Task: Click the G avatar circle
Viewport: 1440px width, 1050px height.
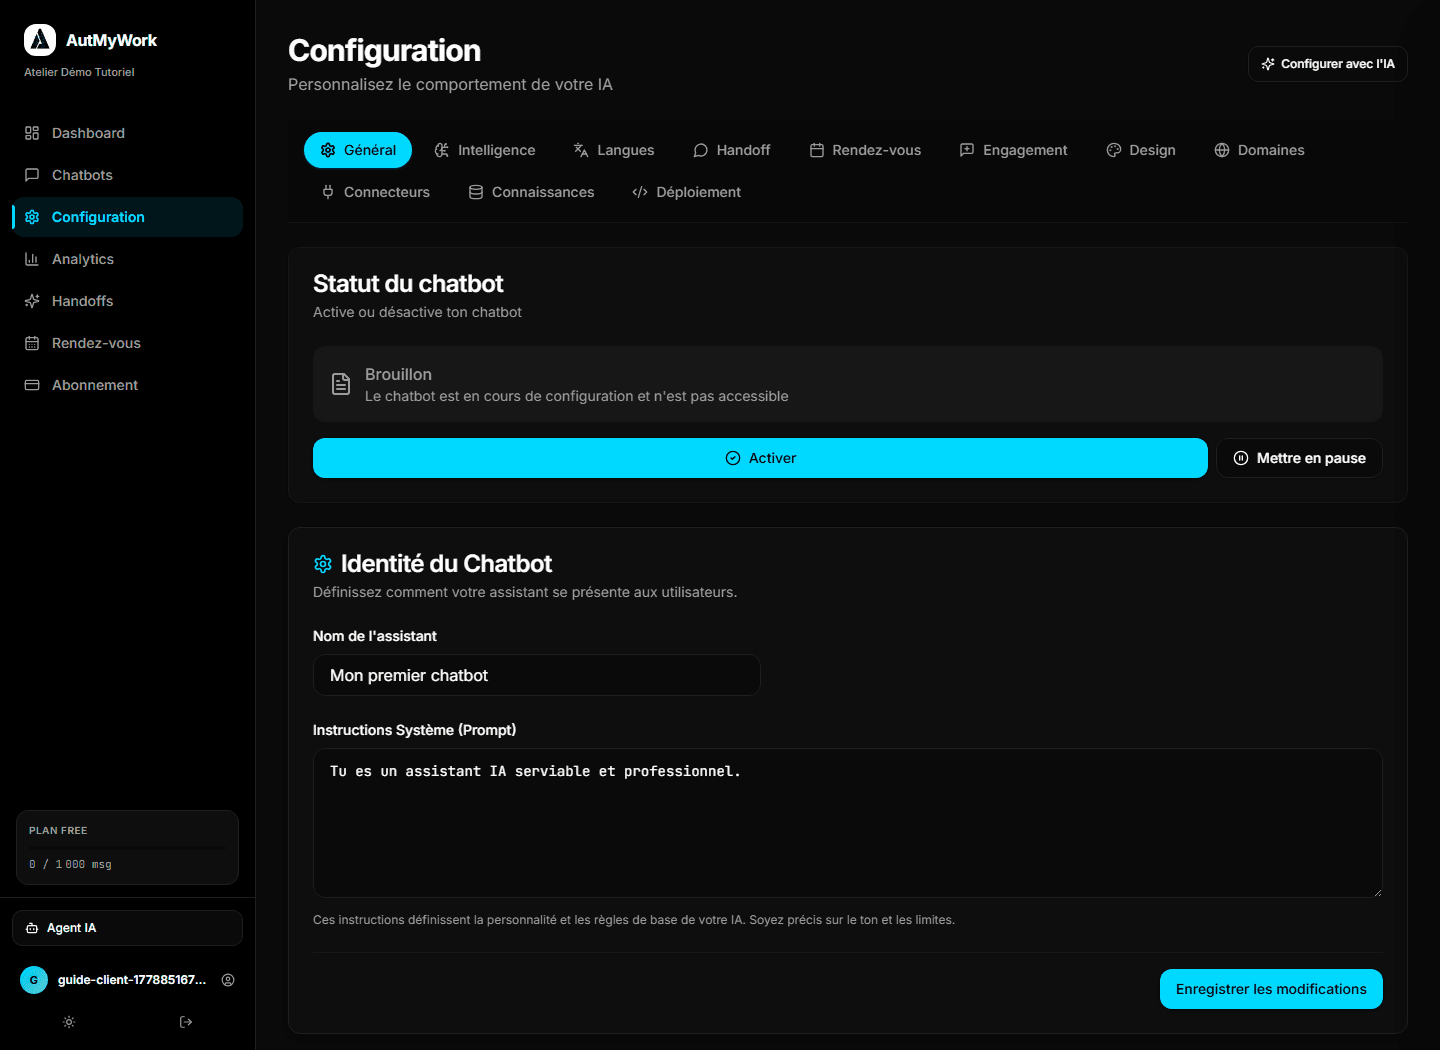Action: pos(34,980)
